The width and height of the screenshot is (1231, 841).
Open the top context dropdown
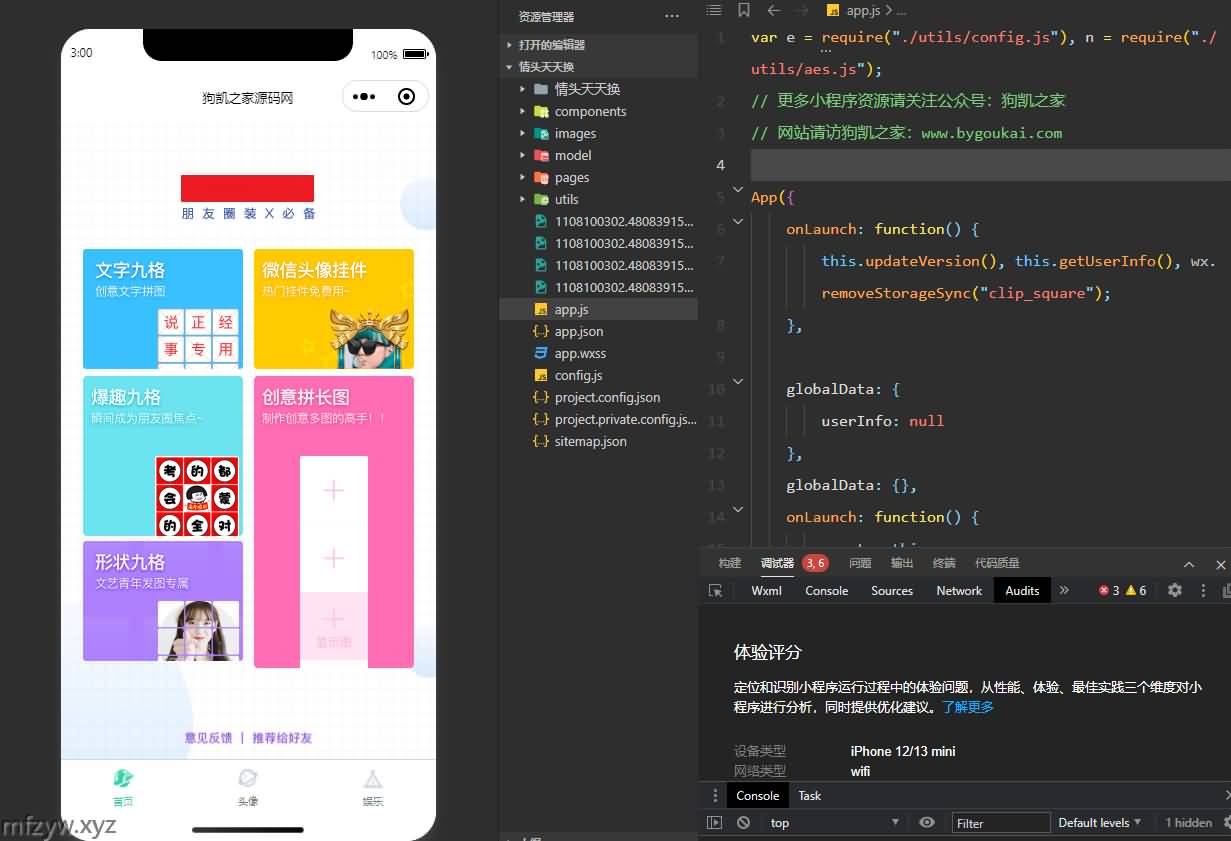click(x=834, y=823)
